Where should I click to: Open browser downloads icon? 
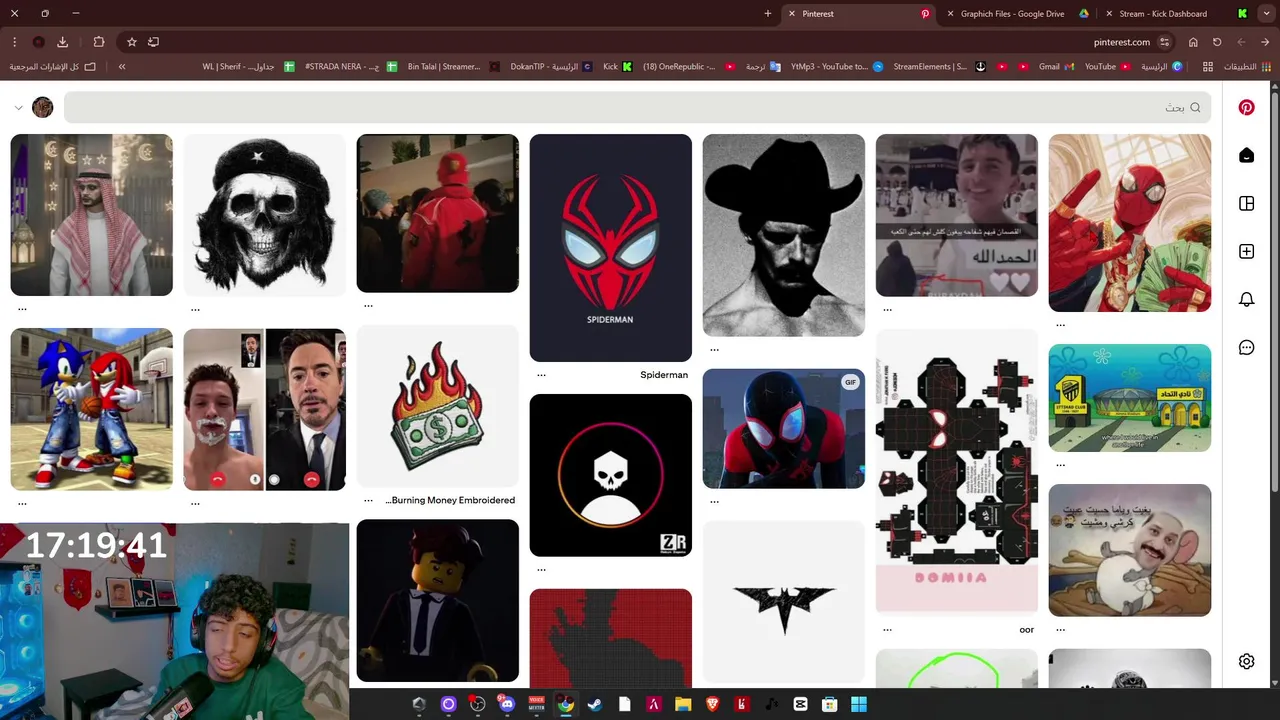(62, 42)
